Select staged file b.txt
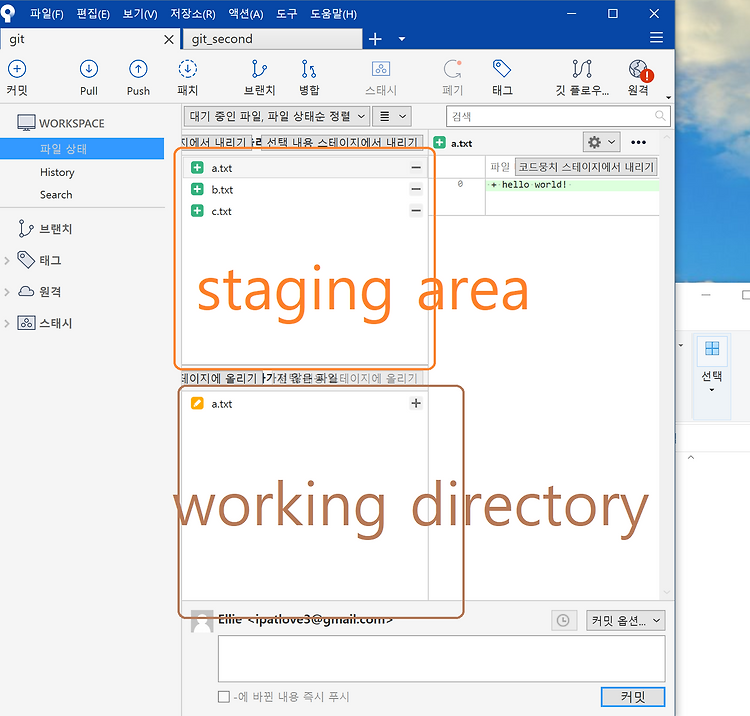The width and height of the screenshot is (750, 716). 305,189
